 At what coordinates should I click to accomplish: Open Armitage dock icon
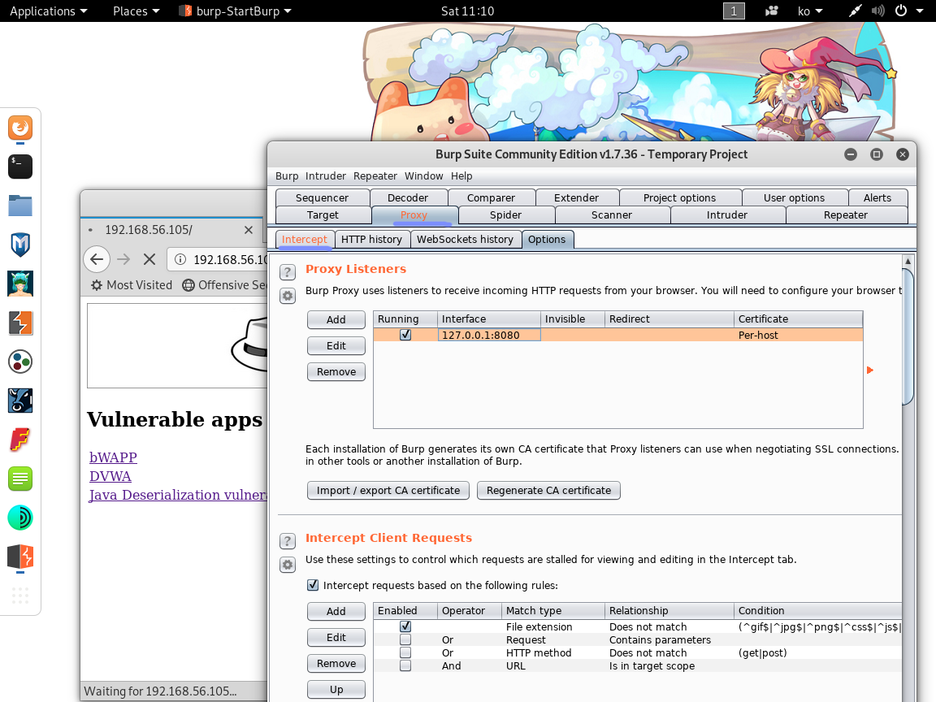click(20, 284)
